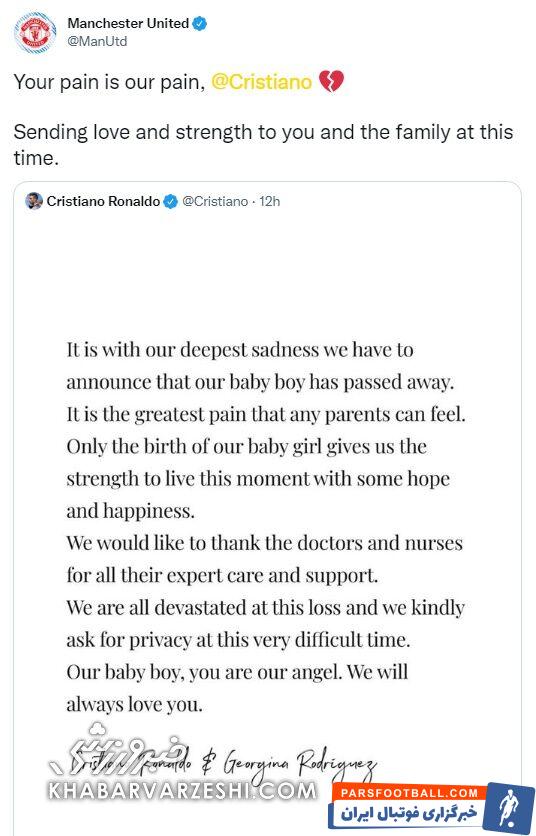
Task: Click Manchester United's blue verified badge
Action: (x=200, y=23)
